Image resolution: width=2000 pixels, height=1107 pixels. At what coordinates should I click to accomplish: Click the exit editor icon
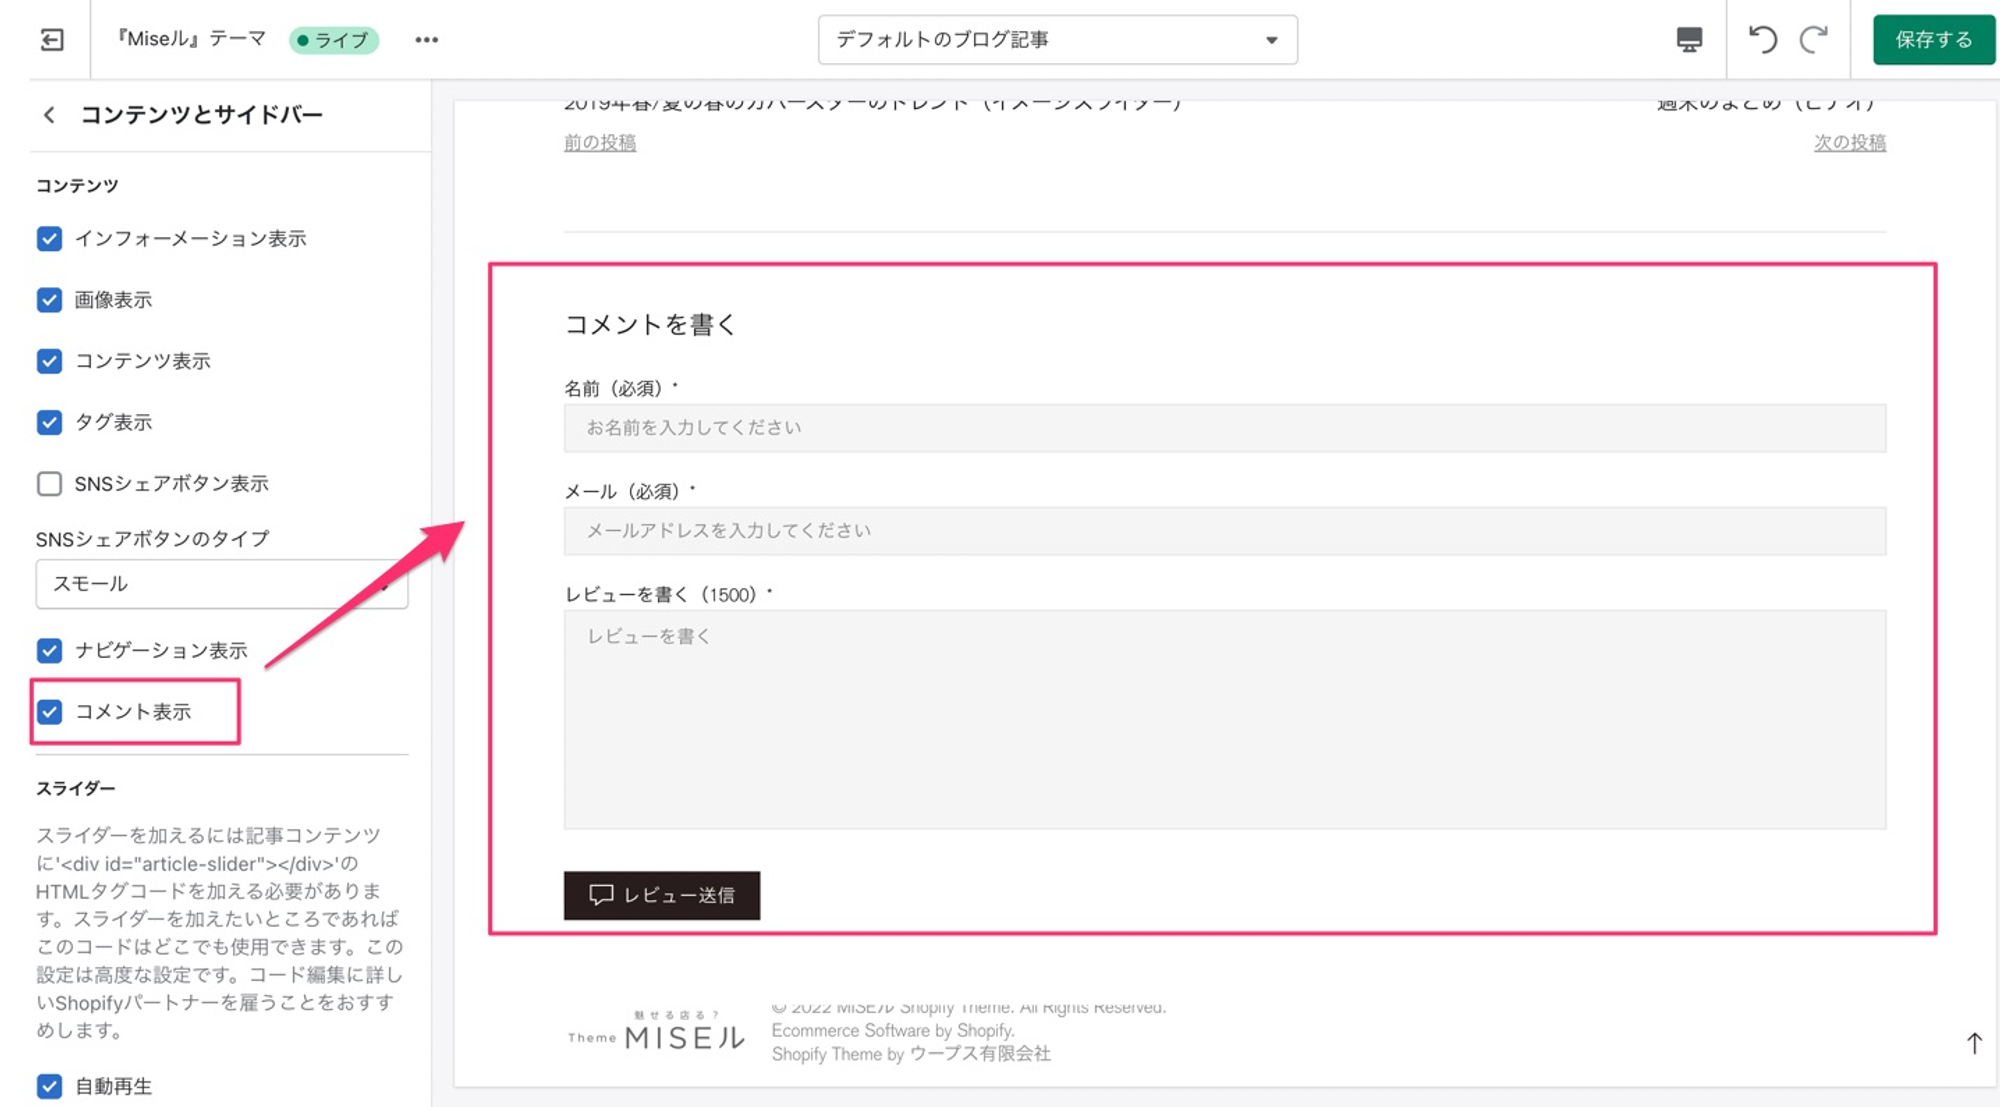pyautogui.click(x=52, y=40)
